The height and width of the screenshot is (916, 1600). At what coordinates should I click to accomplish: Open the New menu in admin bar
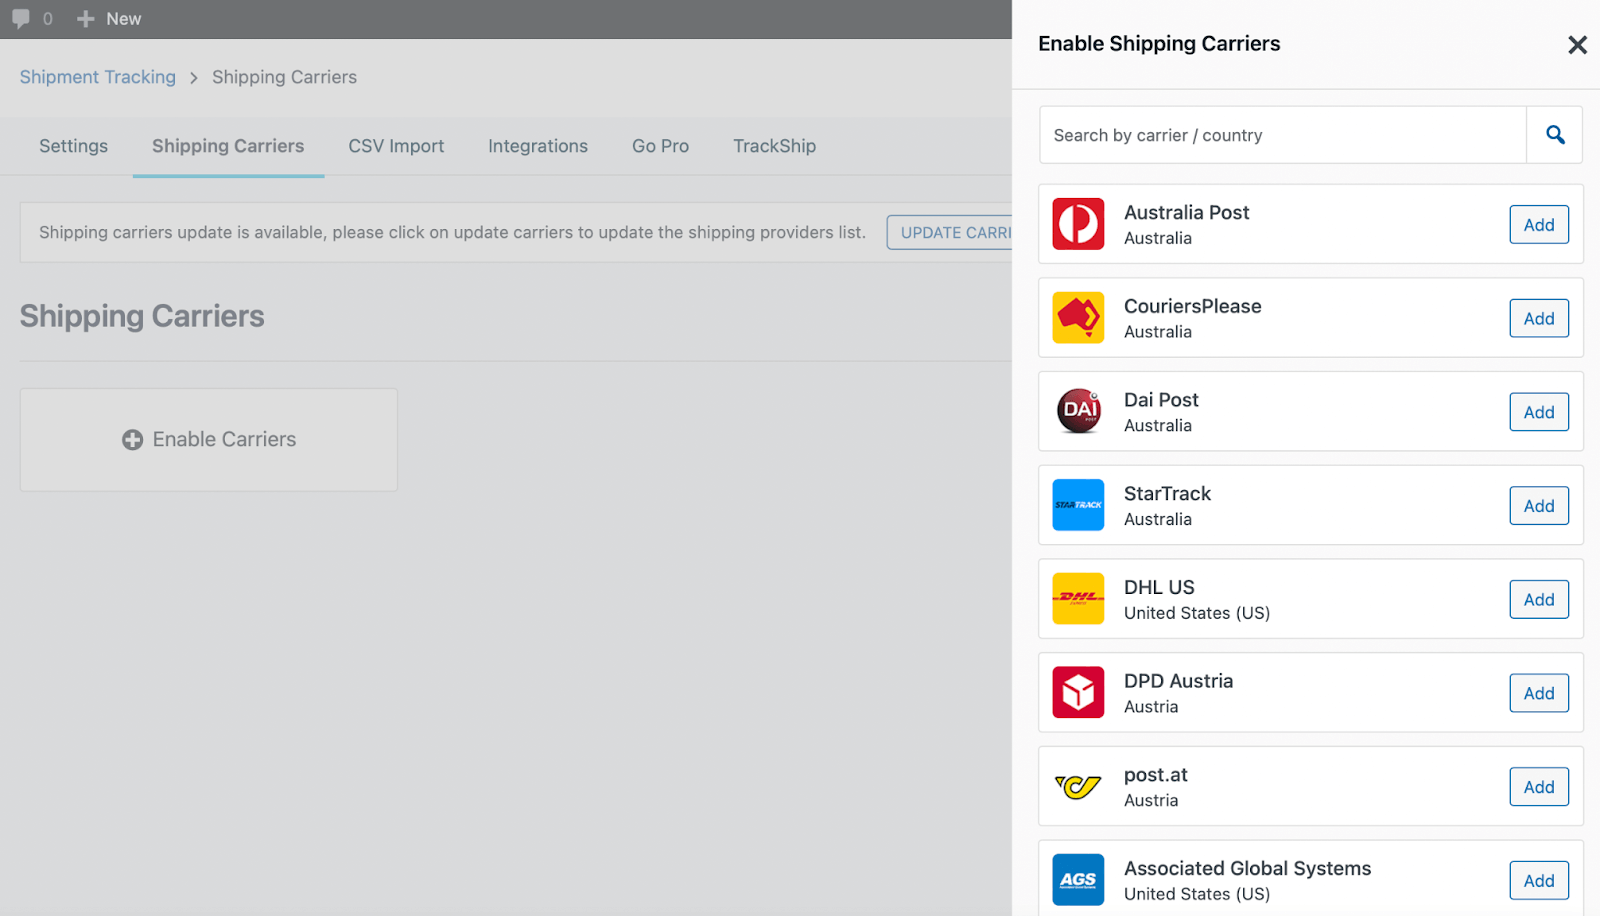point(109,18)
